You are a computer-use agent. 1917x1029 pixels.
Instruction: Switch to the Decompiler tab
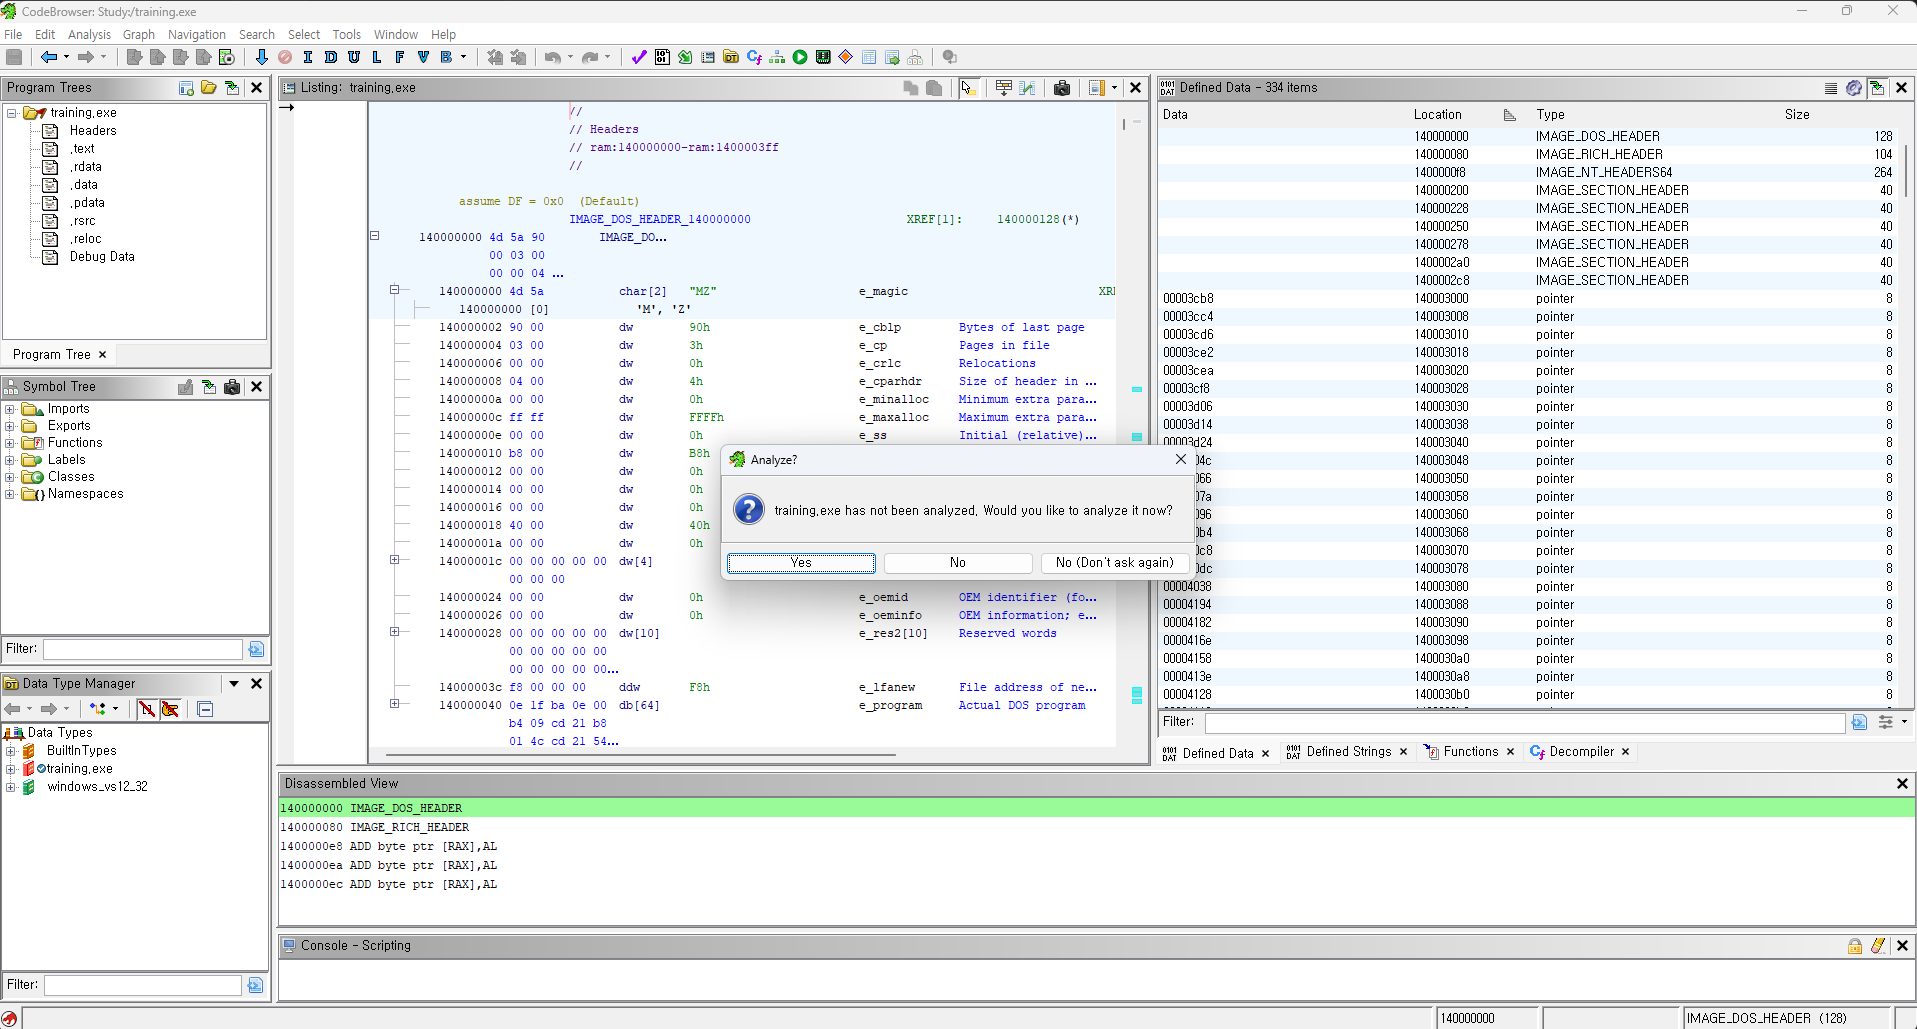click(1580, 751)
